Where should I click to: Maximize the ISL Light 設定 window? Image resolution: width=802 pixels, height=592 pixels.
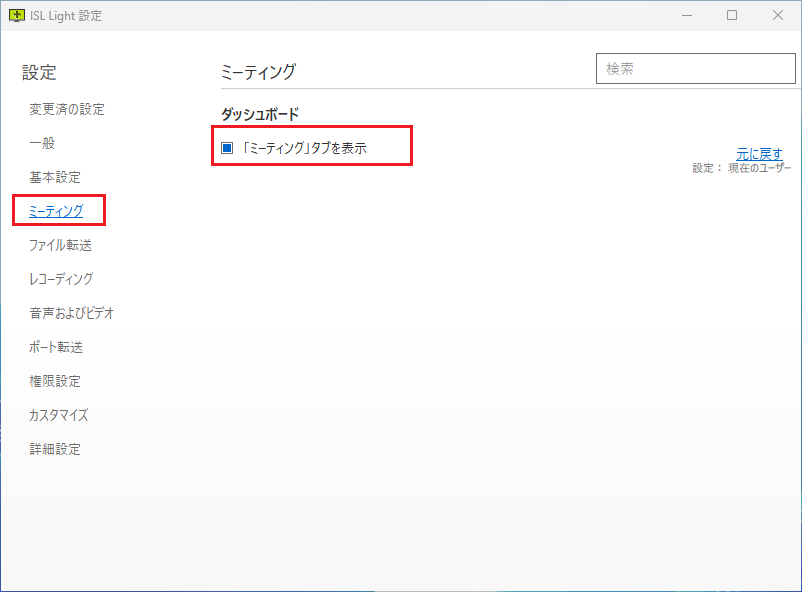[732, 15]
